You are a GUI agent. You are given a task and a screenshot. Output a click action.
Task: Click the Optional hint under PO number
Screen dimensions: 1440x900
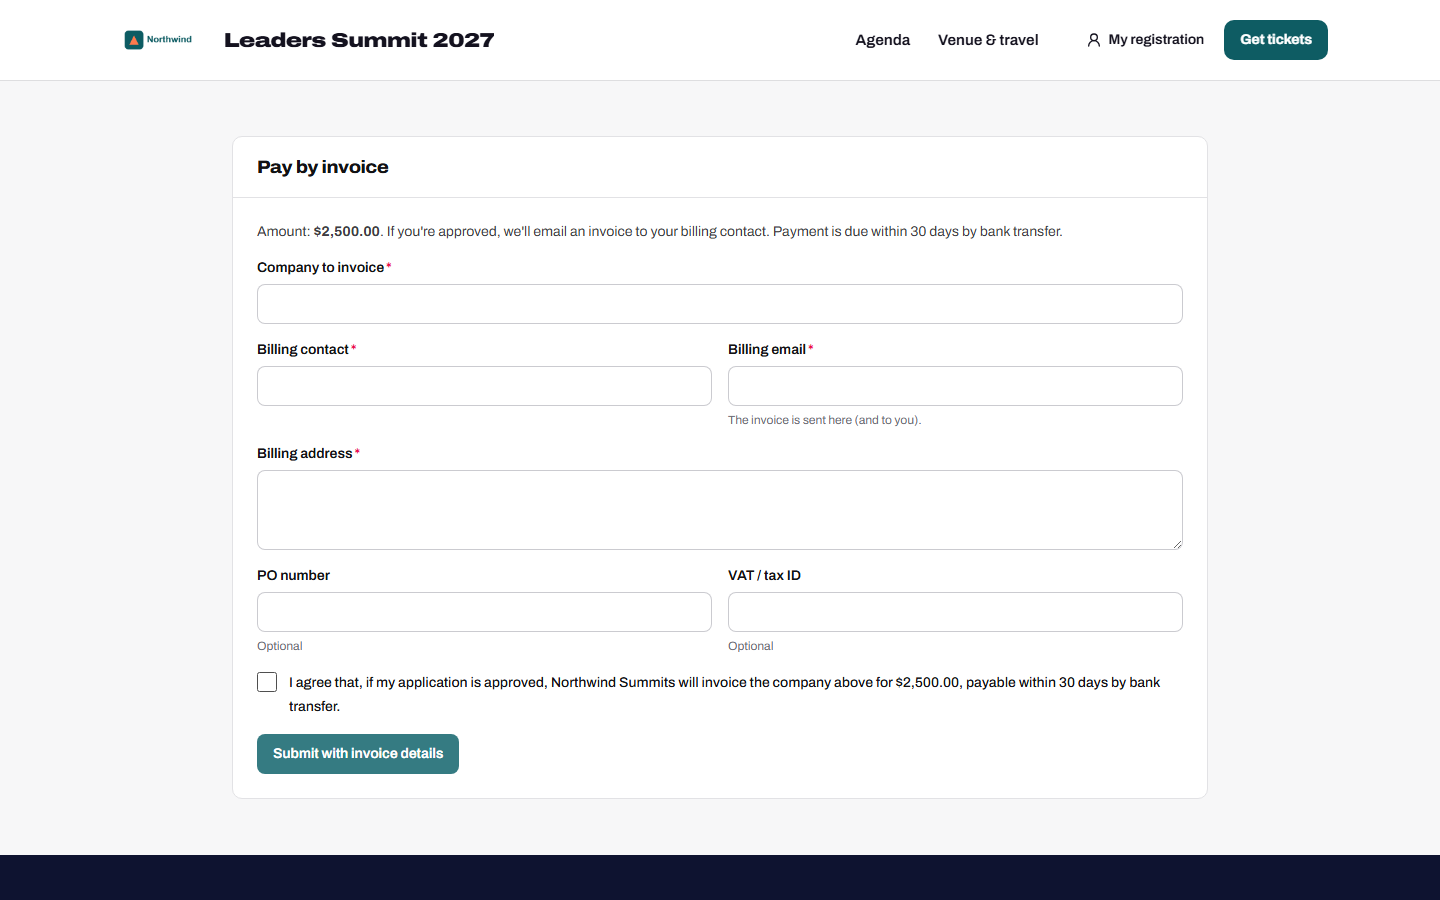[x=280, y=646]
